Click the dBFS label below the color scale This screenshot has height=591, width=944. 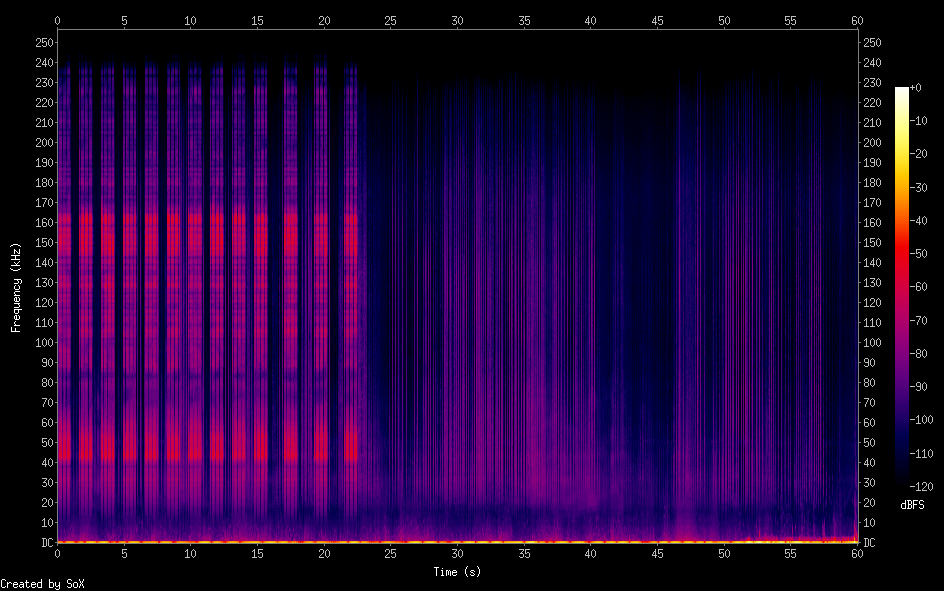912,505
